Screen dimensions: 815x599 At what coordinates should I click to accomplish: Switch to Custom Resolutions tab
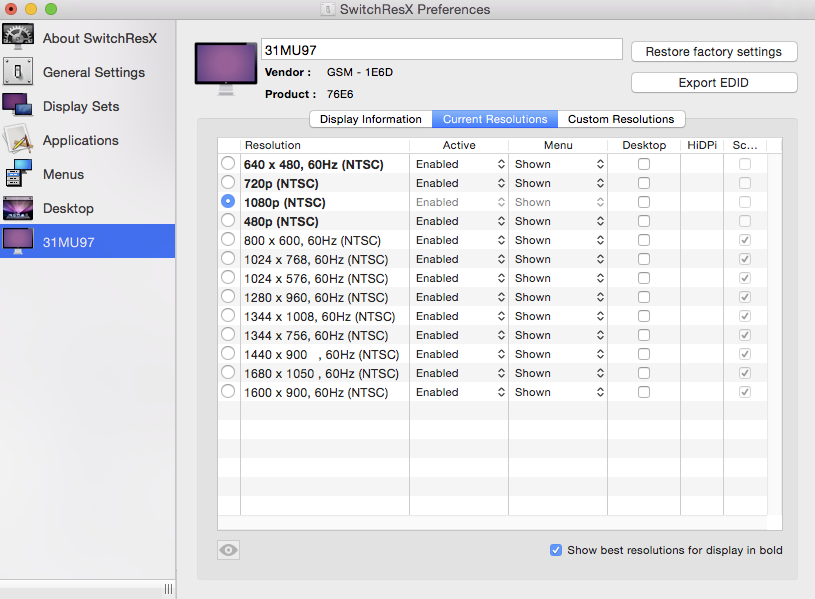tap(621, 119)
